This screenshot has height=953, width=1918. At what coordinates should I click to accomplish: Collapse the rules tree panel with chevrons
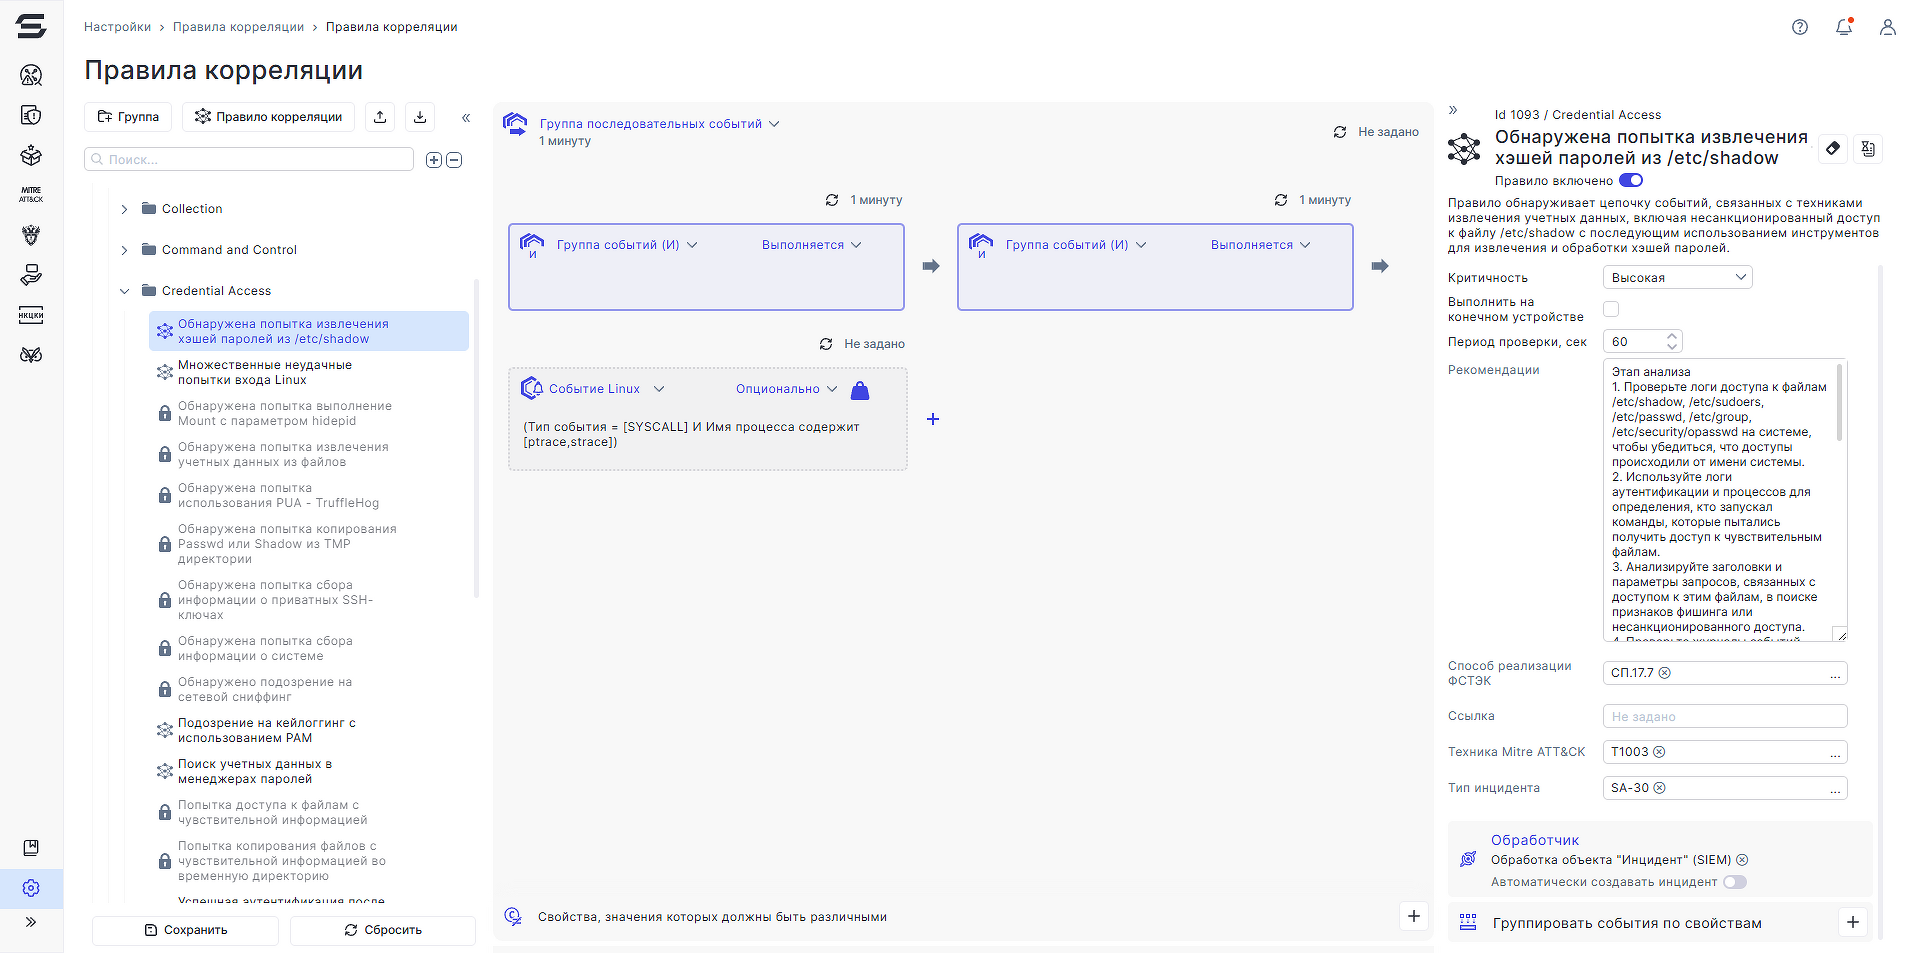click(x=466, y=118)
